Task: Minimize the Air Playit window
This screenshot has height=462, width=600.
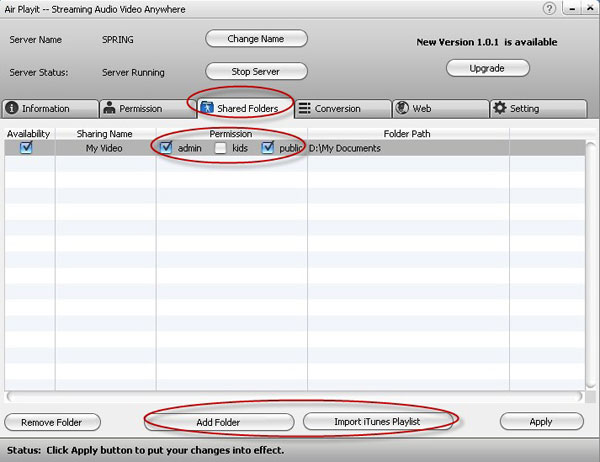Action: click(572, 8)
